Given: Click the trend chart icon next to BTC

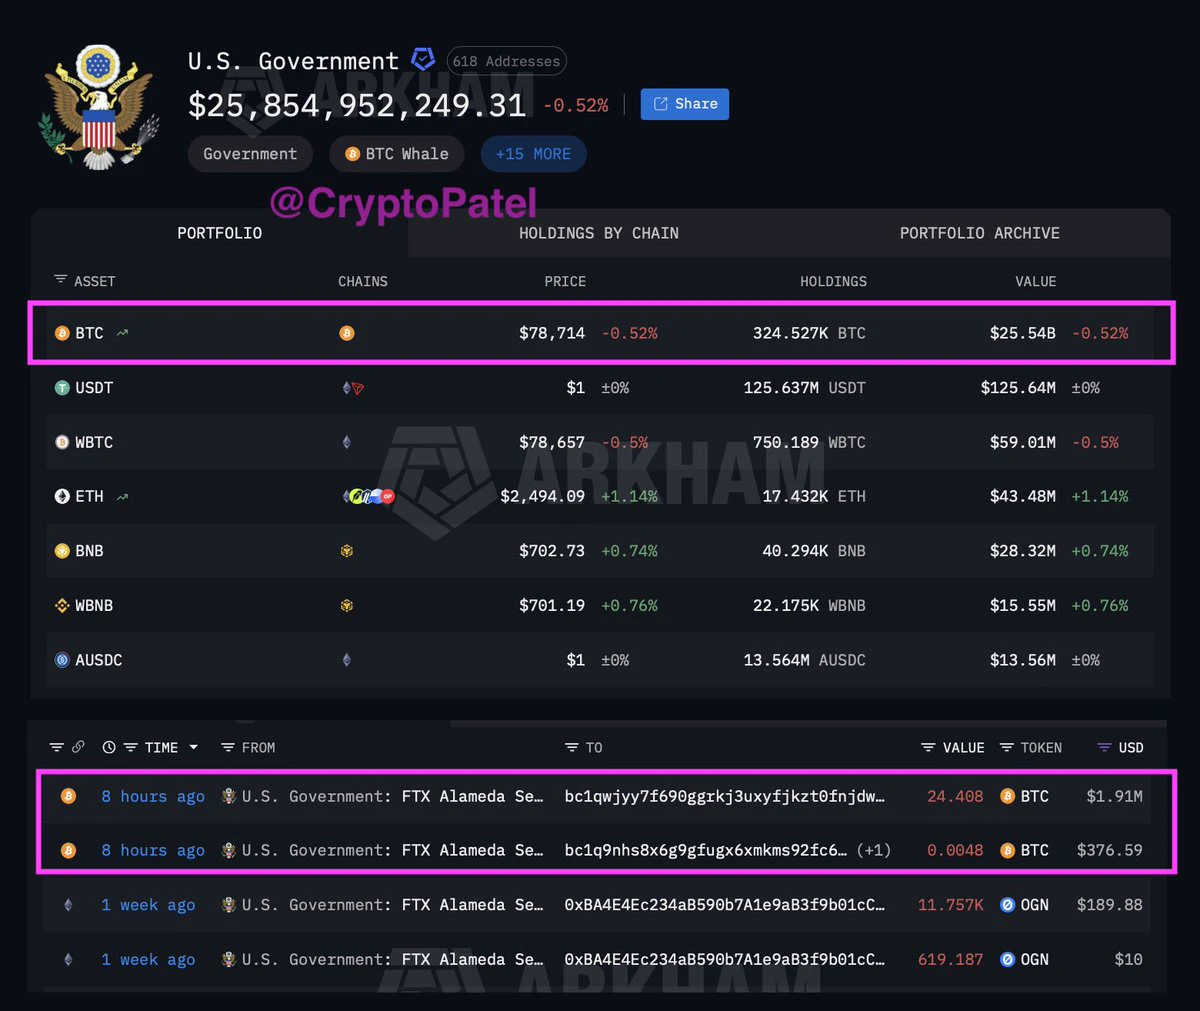Looking at the screenshot, I should pos(122,333).
